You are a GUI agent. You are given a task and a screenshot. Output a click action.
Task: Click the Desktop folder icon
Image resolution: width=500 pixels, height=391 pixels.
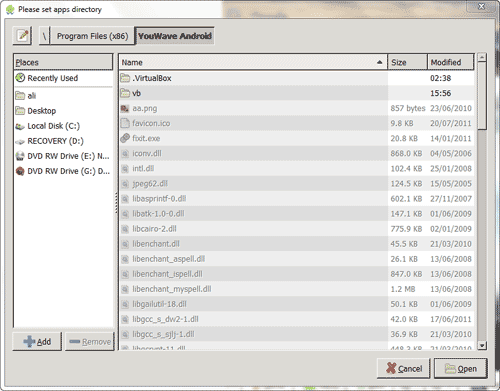20,111
